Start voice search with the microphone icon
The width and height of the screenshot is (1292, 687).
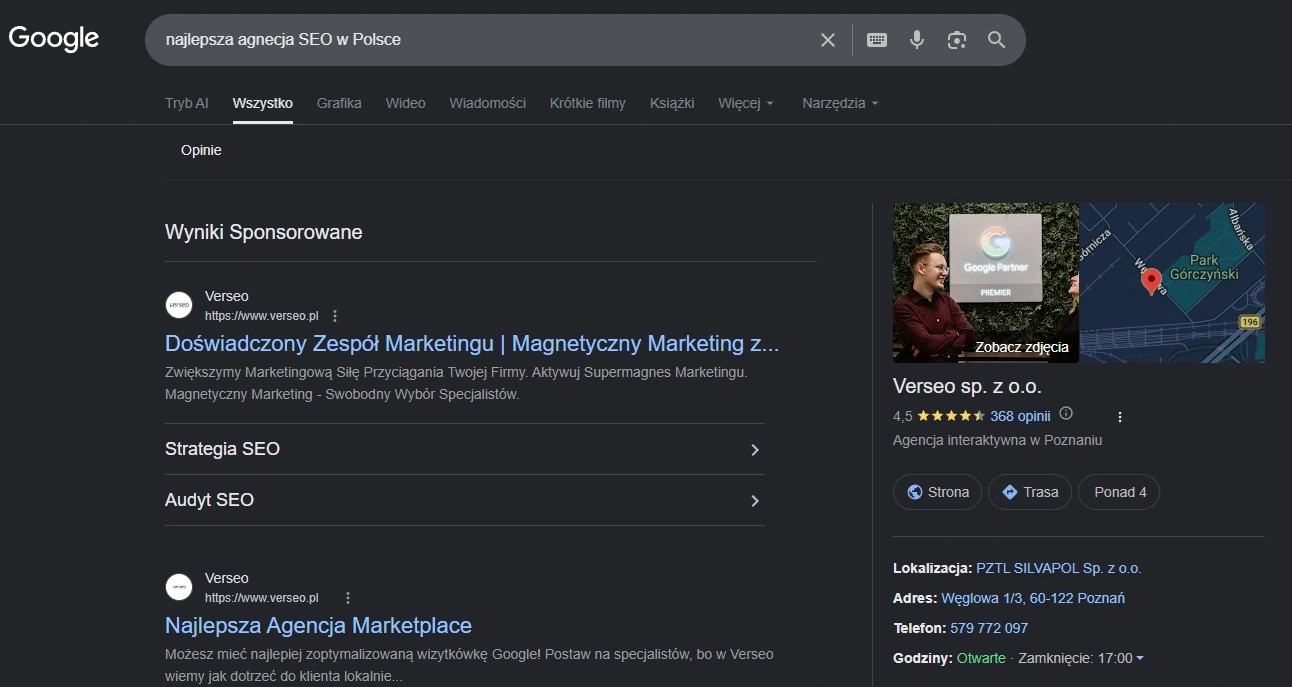[917, 40]
